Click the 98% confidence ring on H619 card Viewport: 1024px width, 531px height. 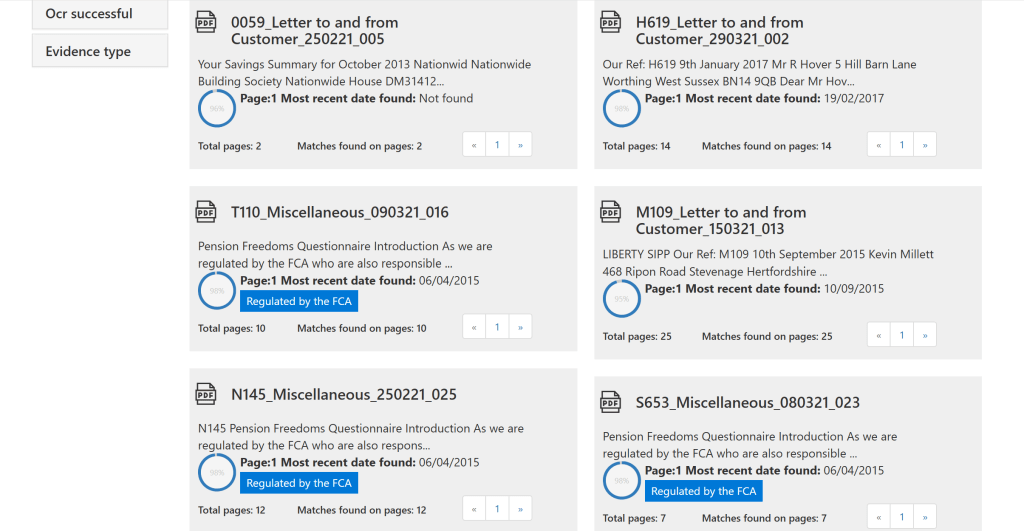pos(622,108)
